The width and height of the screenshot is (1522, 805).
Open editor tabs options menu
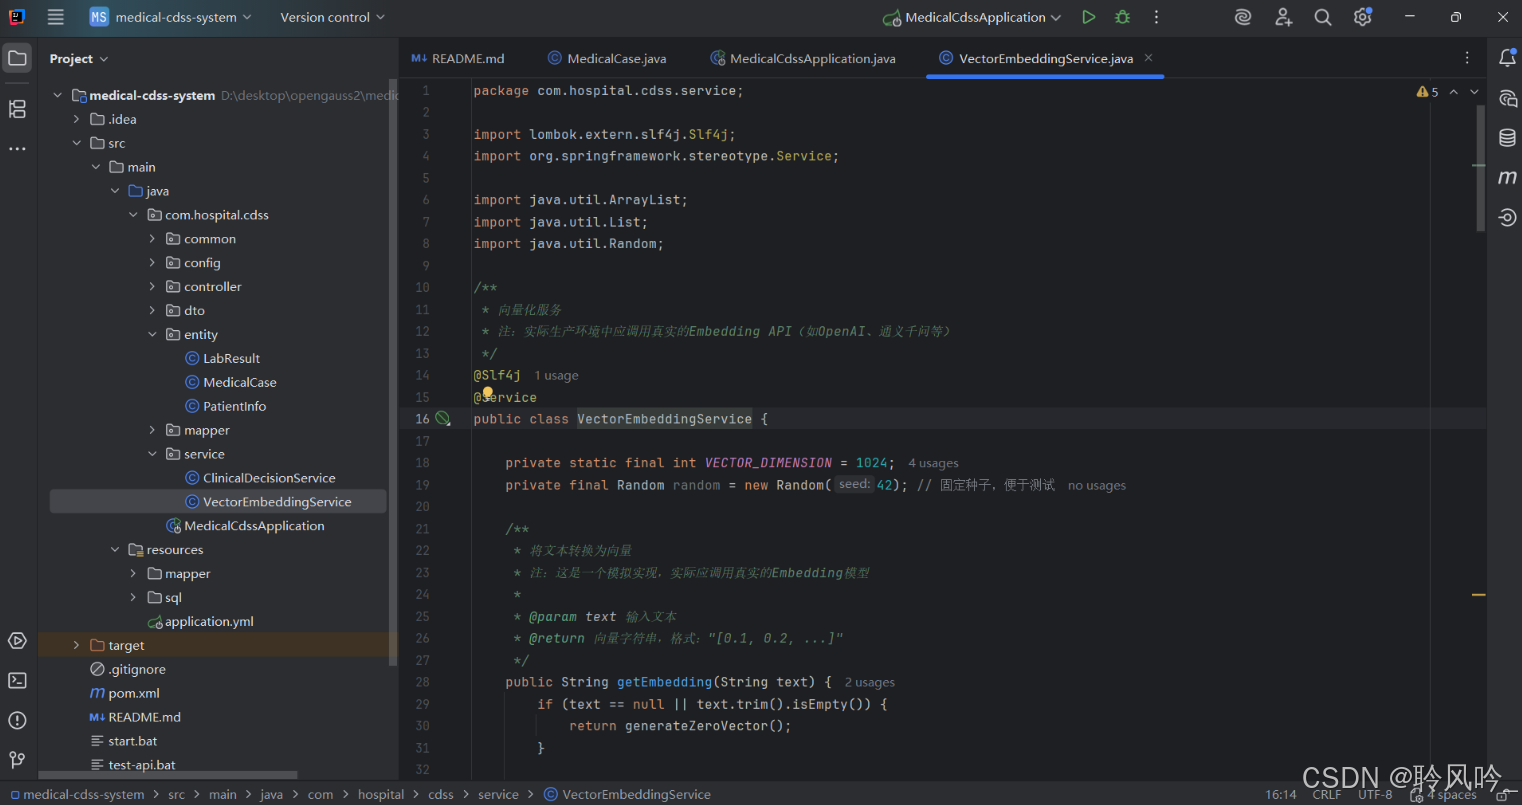click(1467, 58)
